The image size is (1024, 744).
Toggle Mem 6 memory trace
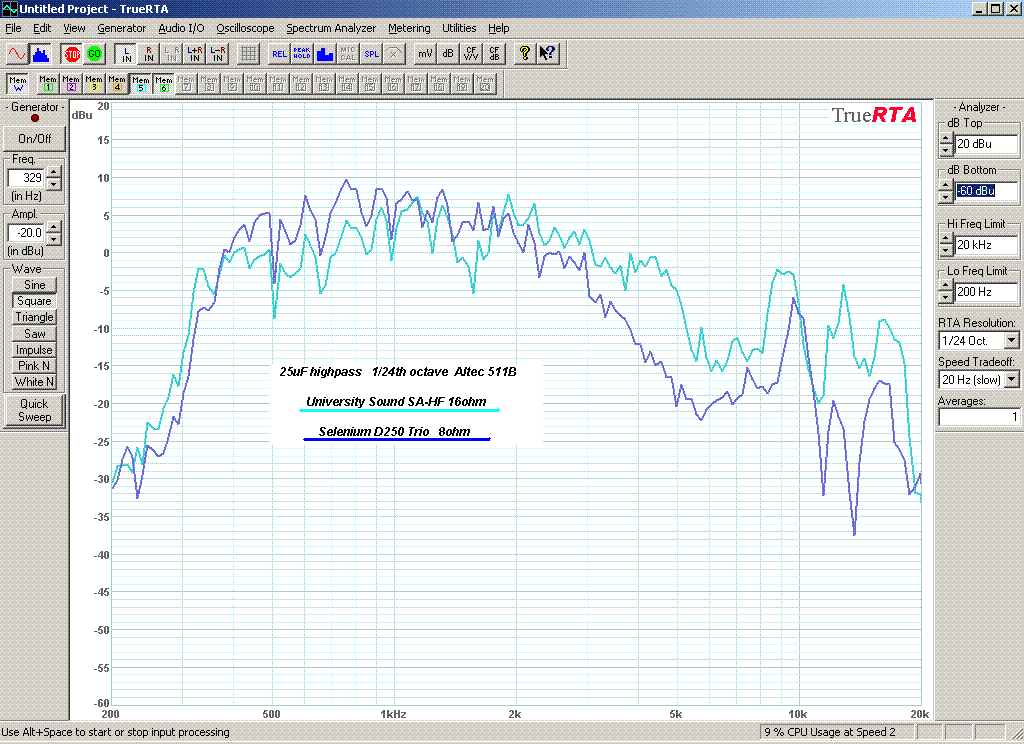pyautogui.click(x=163, y=84)
